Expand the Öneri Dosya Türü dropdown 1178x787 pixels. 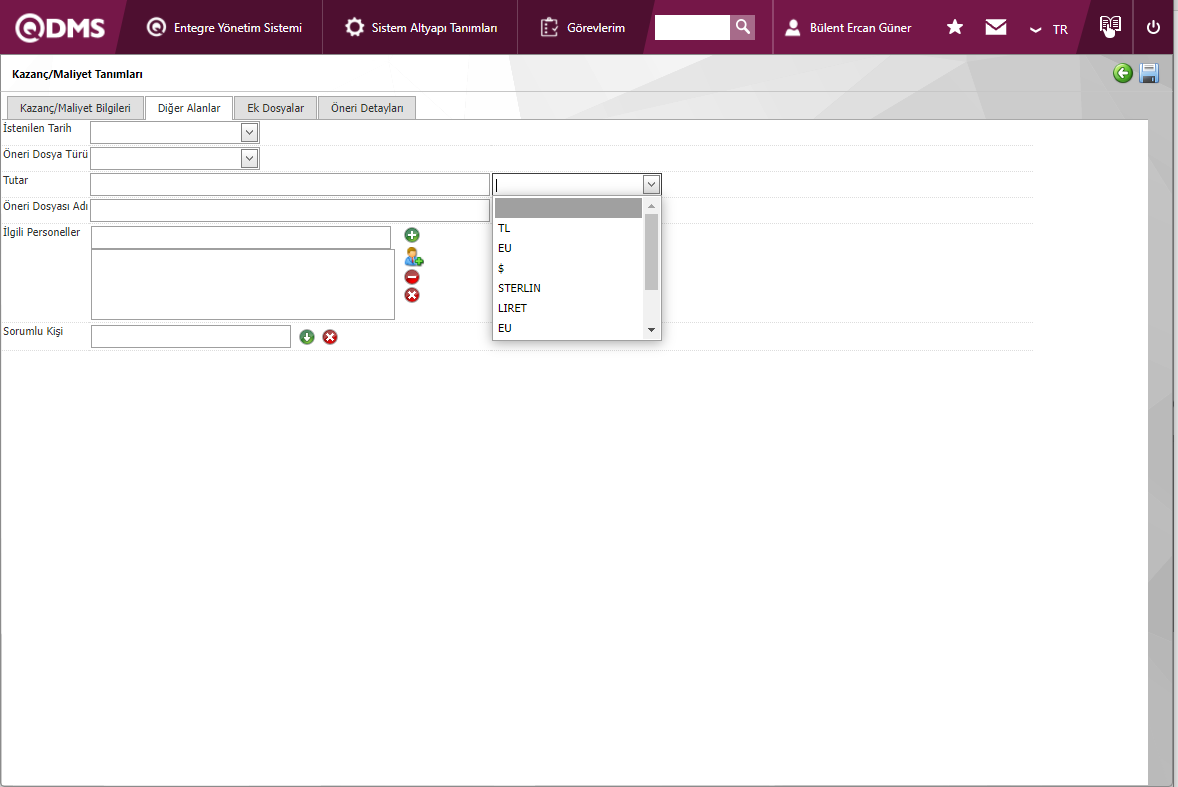point(249,158)
